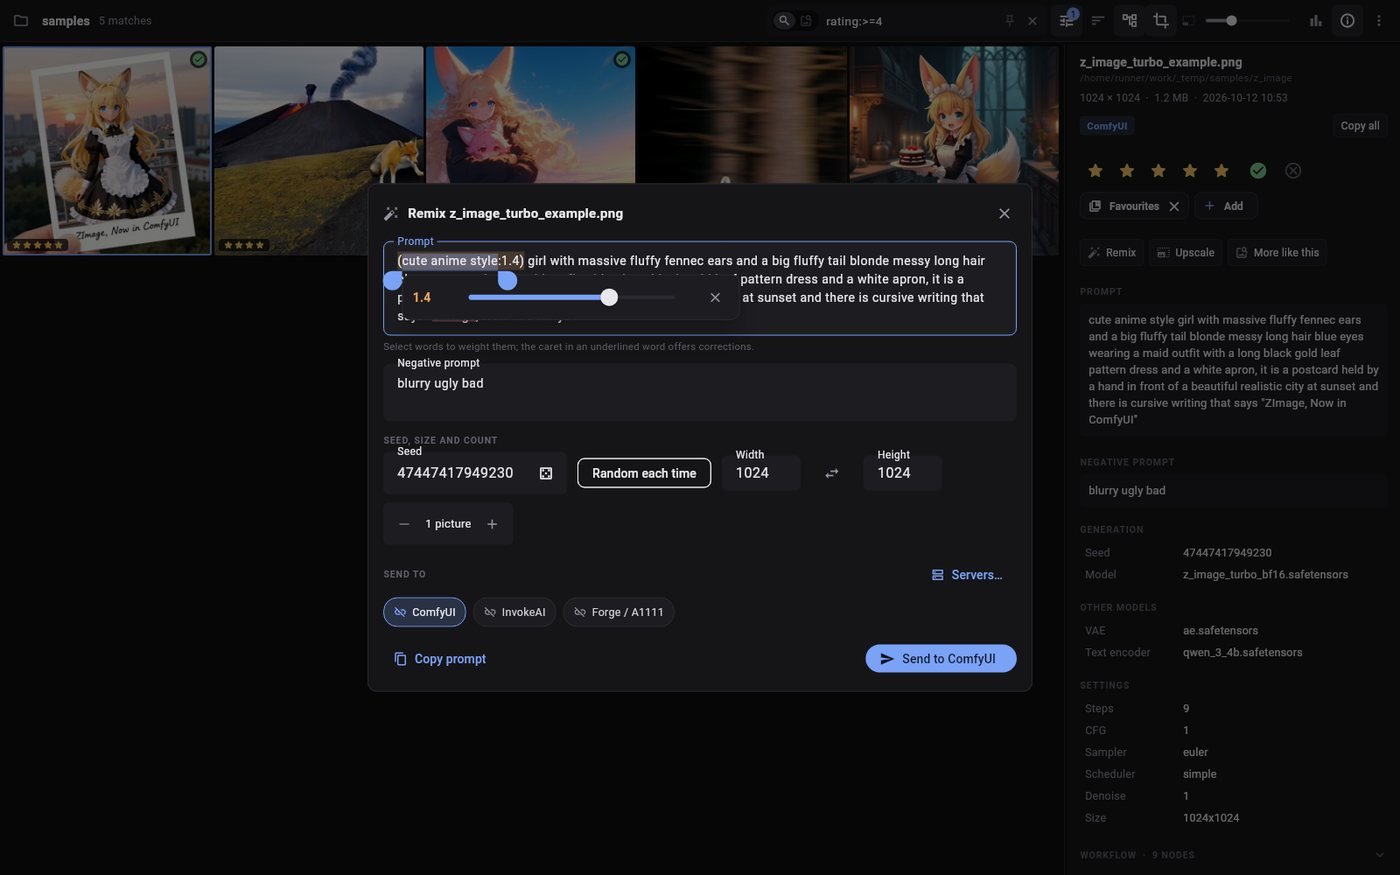The height and width of the screenshot is (875, 1400).
Task: Toggle the reject X circle flag
Action: tap(1293, 171)
